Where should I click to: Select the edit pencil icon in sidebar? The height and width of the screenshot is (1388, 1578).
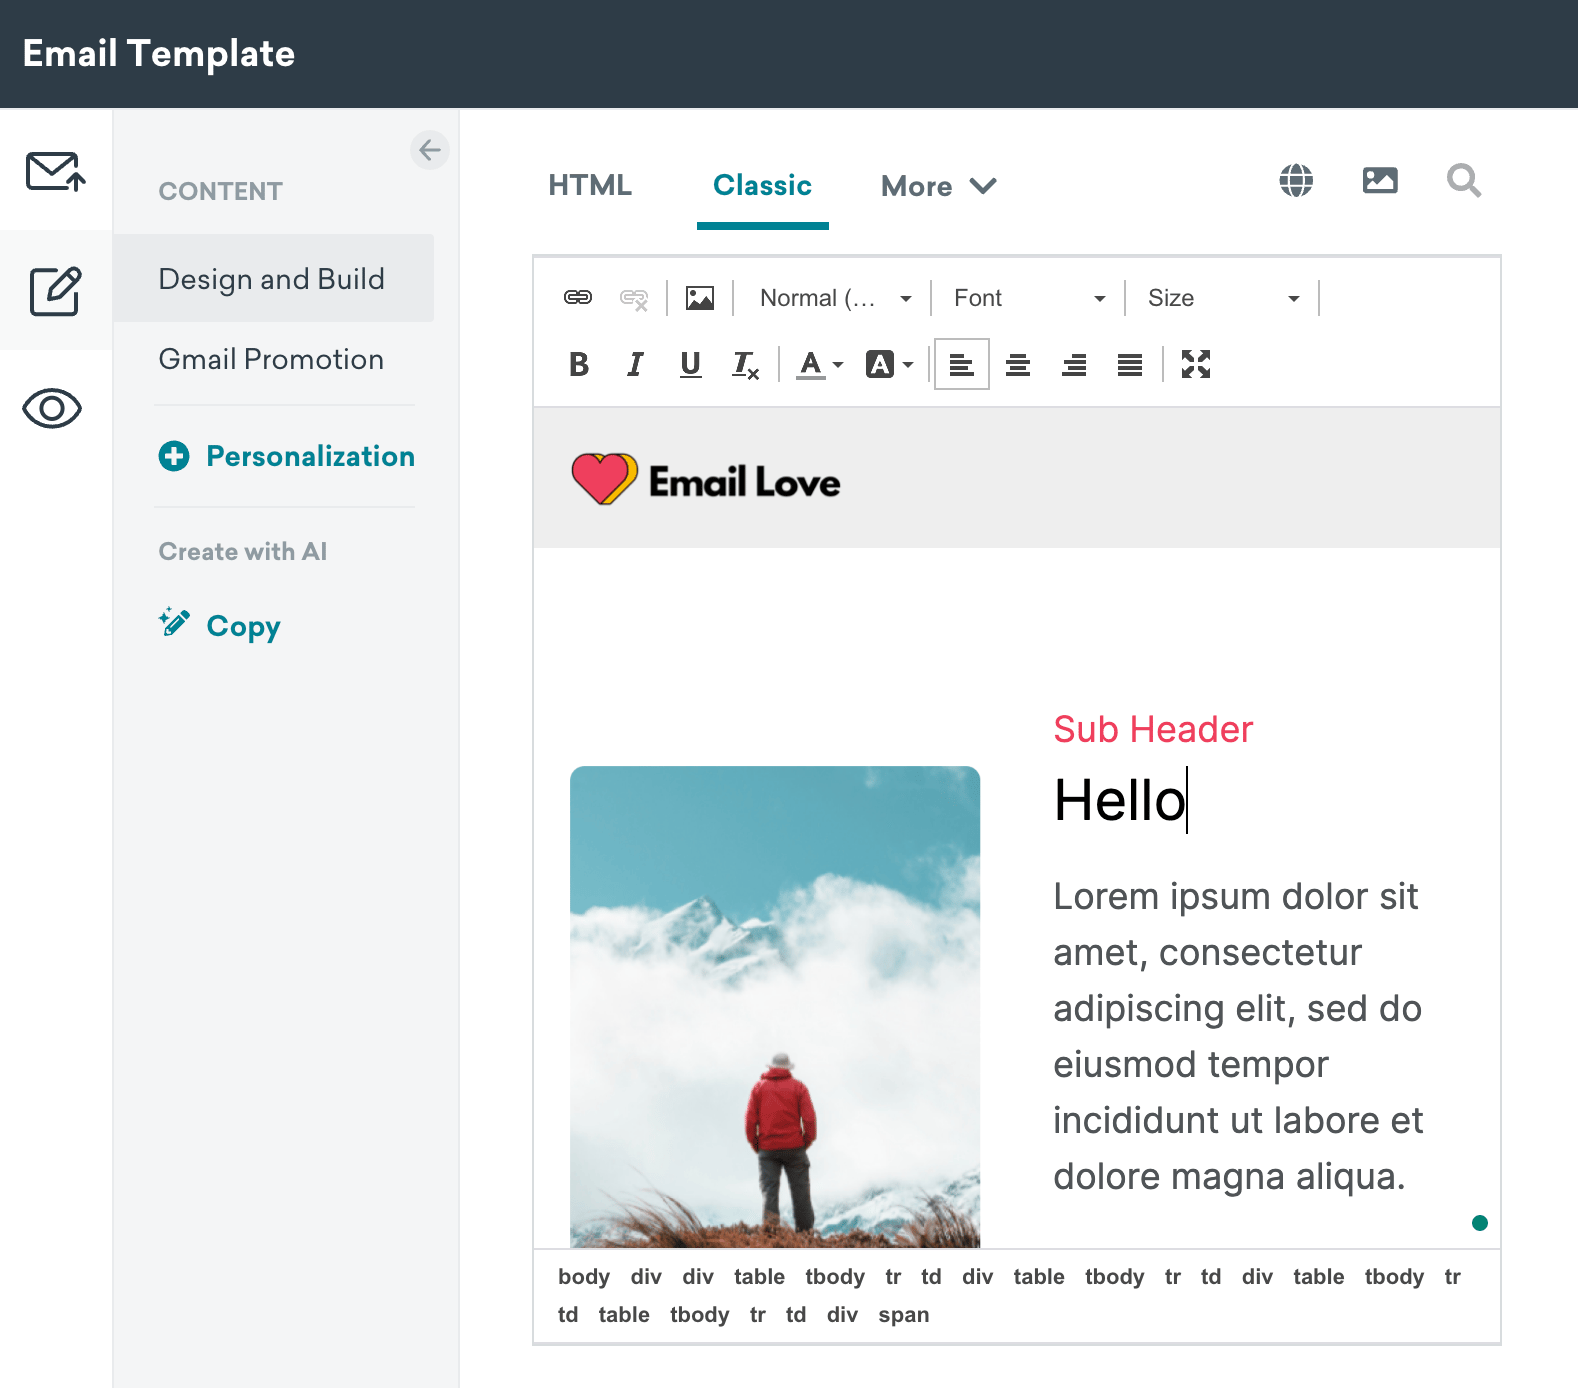[x=55, y=291]
